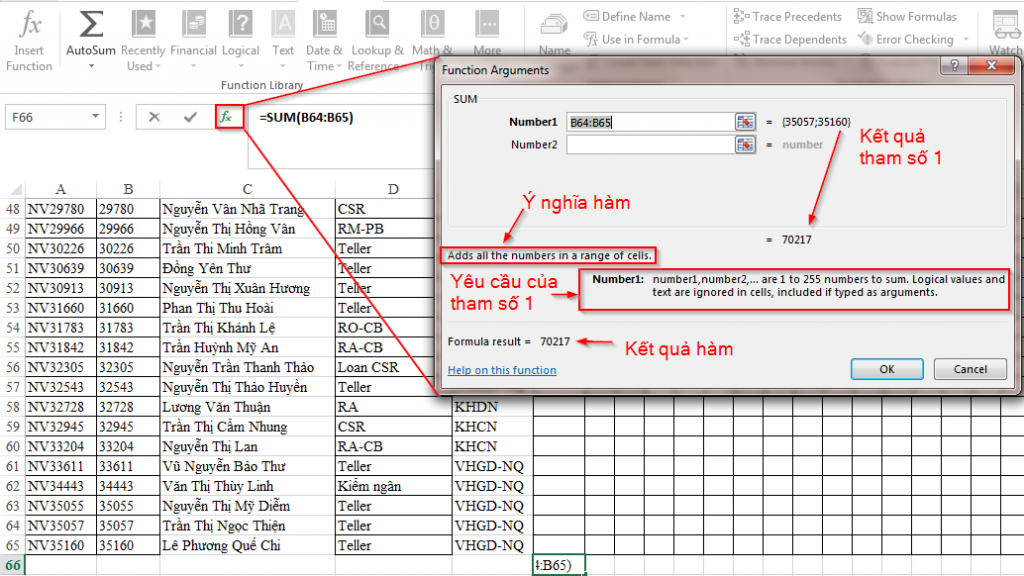Open the More Functions icon
This screenshot has width=1024, height=576.
(487, 25)
